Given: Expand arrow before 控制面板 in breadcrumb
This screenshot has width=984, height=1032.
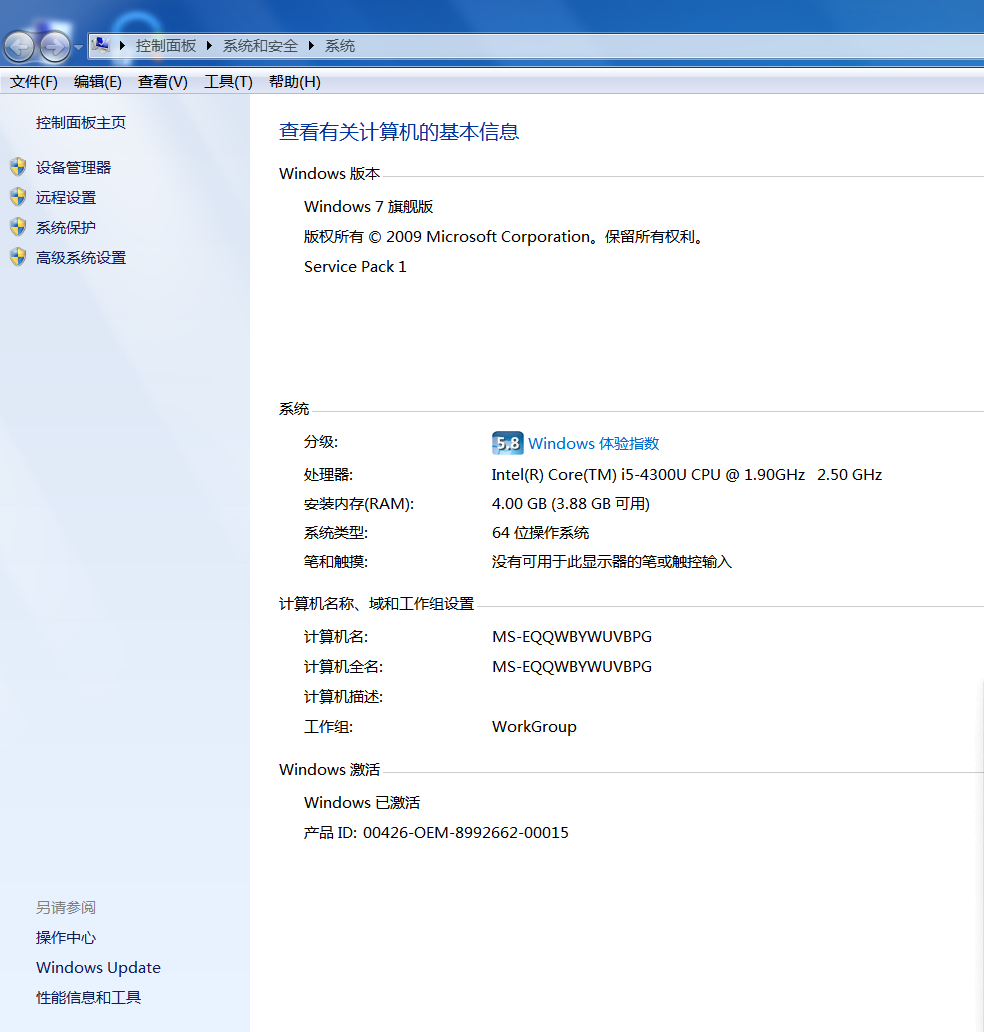Looking at the screenshot, I should [x=122, y=46].
